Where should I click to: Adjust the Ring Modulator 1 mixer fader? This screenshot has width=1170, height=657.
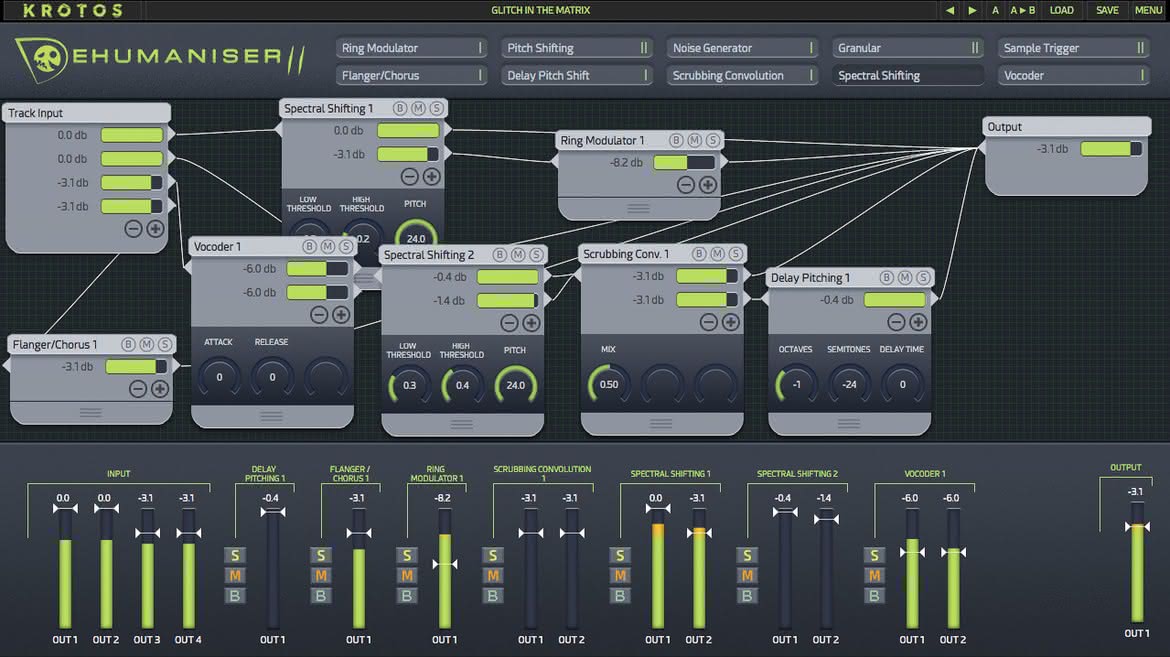(x=445, y=564)
